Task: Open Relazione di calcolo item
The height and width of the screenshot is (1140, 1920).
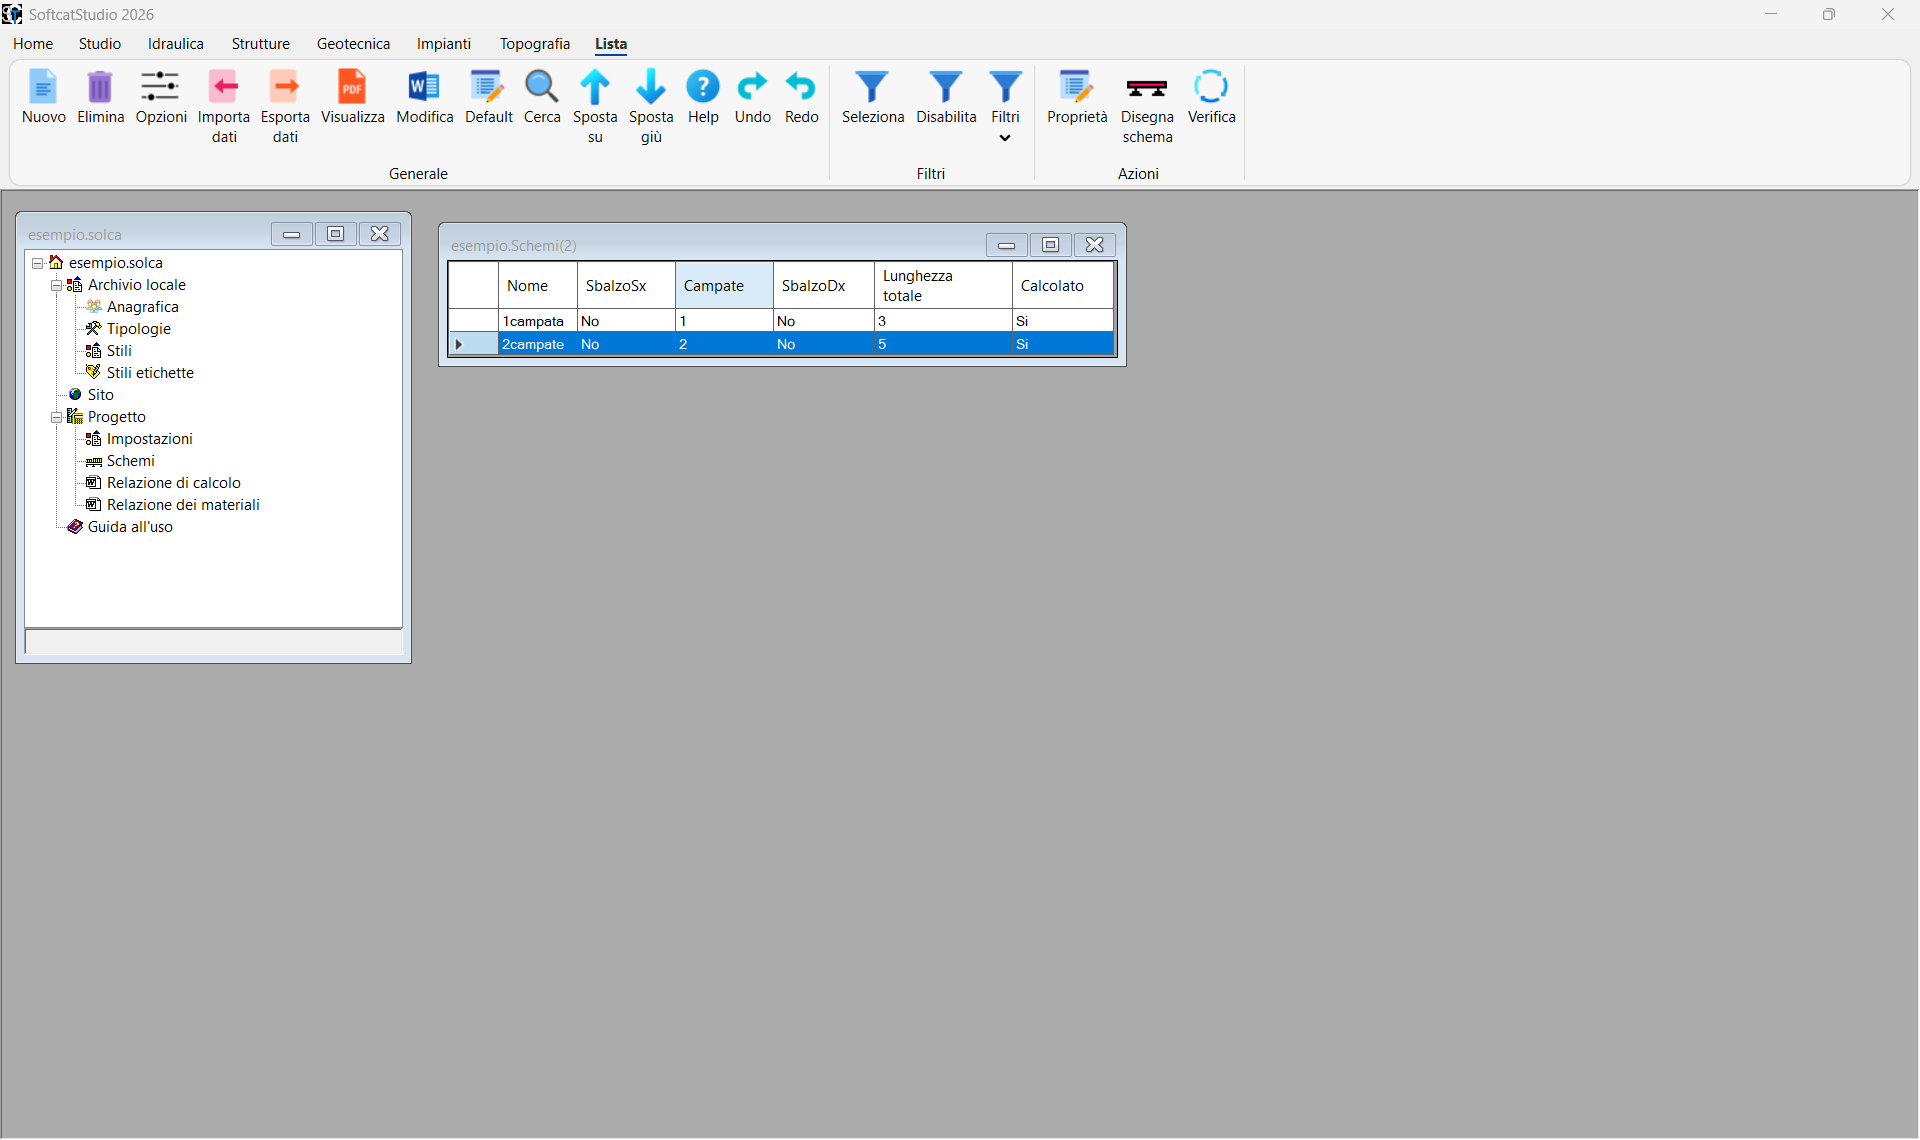Action: (x=173, y=483)
